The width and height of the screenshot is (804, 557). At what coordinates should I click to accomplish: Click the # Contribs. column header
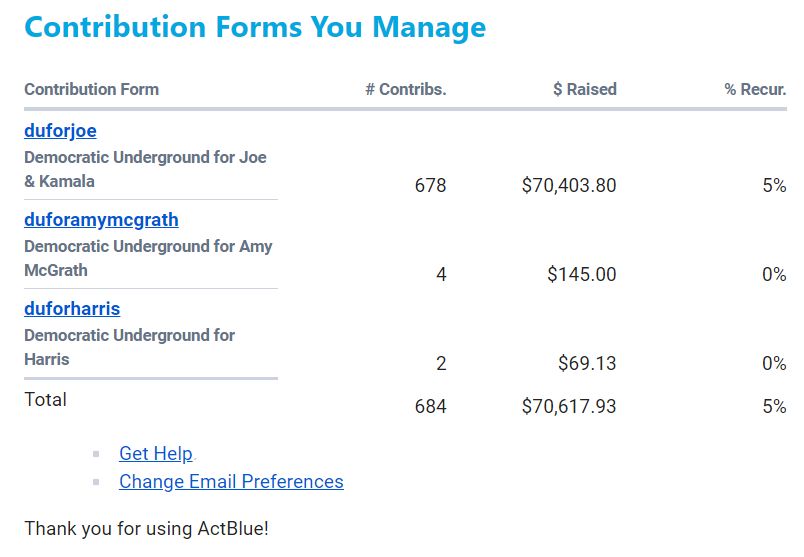pyautogui.click(x=405, y=89)
